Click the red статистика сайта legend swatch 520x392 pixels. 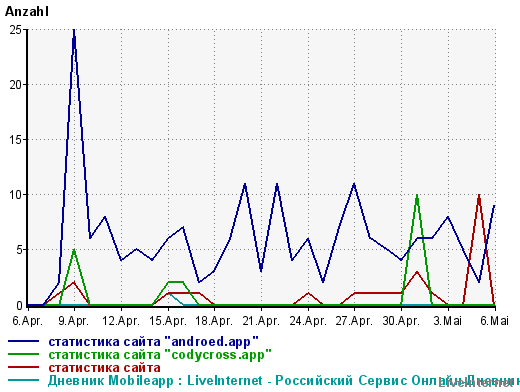click(x=23, y=367)
